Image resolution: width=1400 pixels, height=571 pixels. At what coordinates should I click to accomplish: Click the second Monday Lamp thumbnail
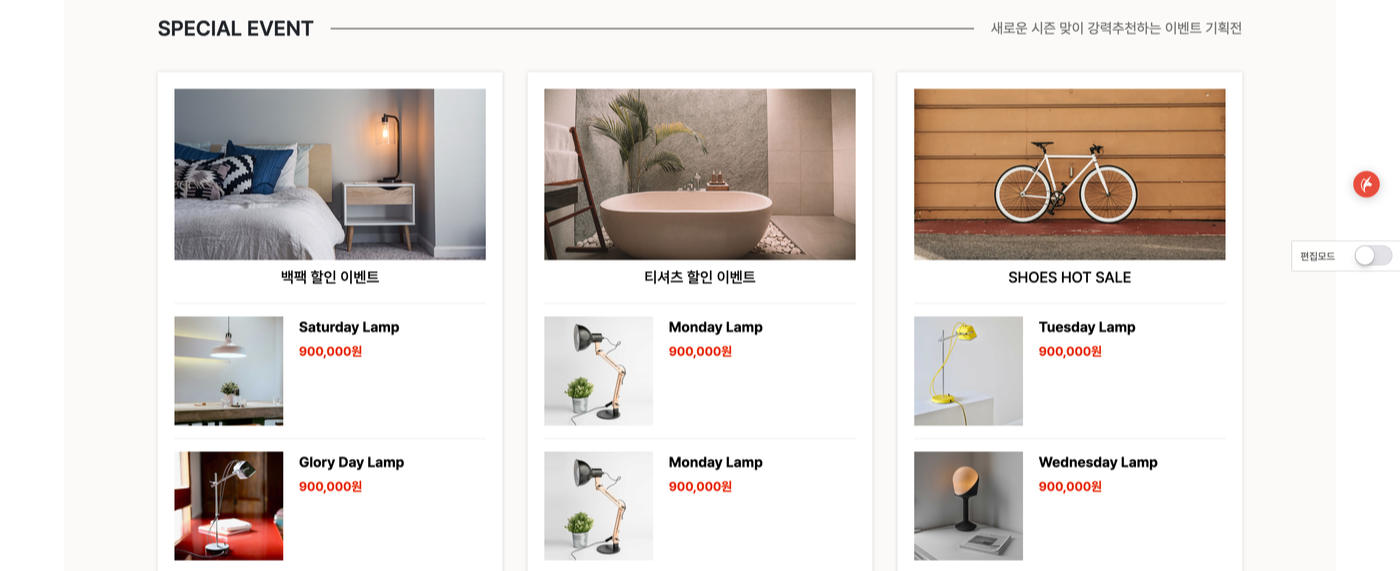(x=599, y=506)
